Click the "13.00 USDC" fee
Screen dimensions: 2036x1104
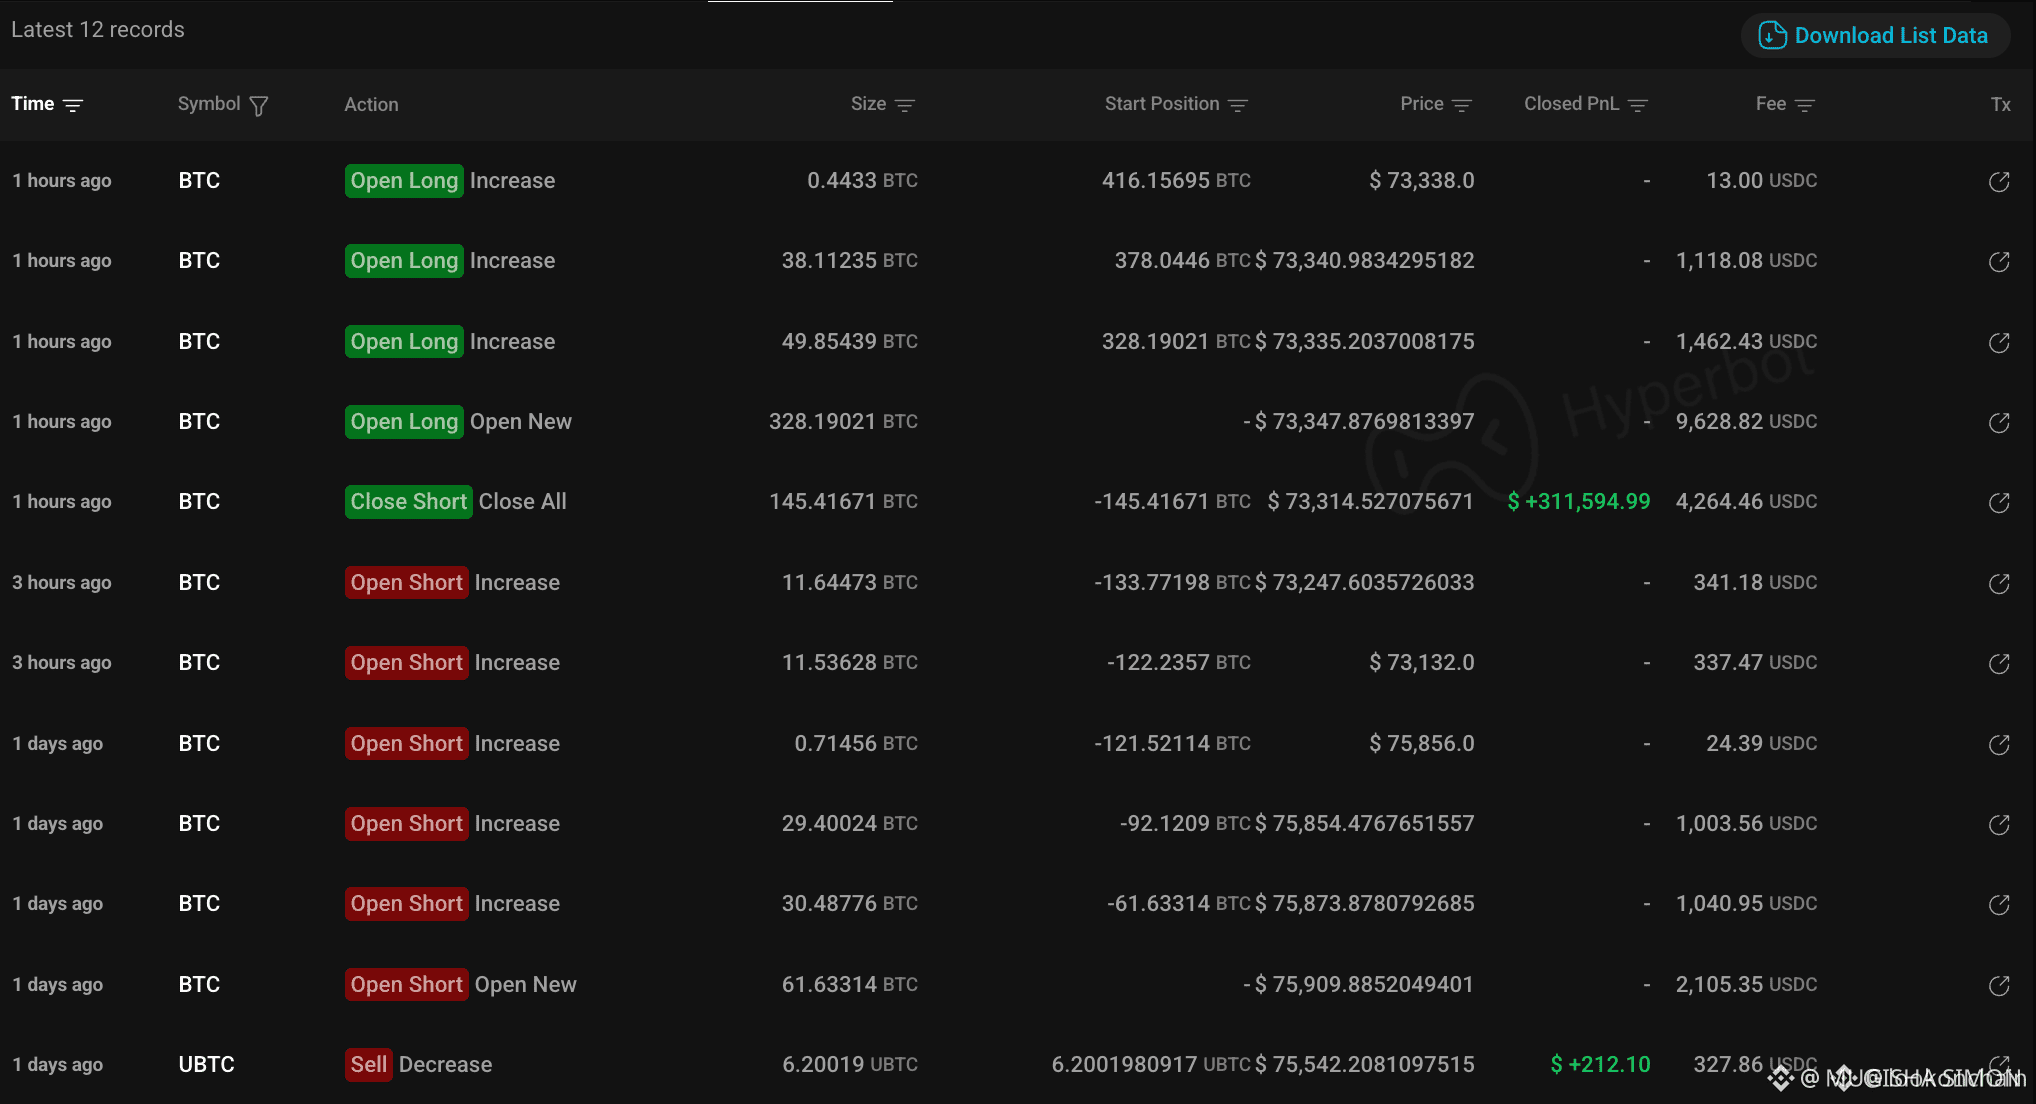click(1762, 180)
